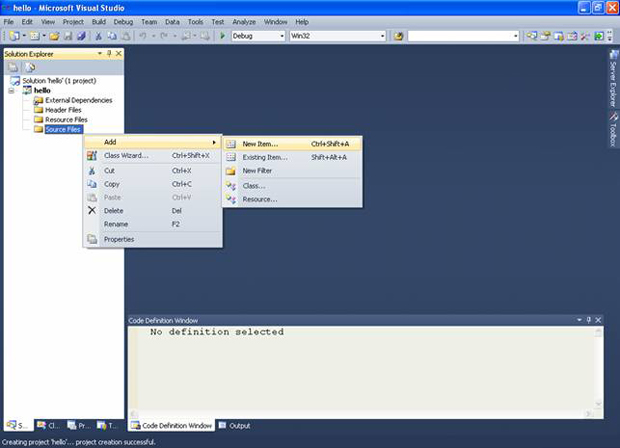Viewport: 620px width, 448px height.
Task: Click the Find in Files toolbar icon
Action: pyautogui.click(x=398, y=36)
